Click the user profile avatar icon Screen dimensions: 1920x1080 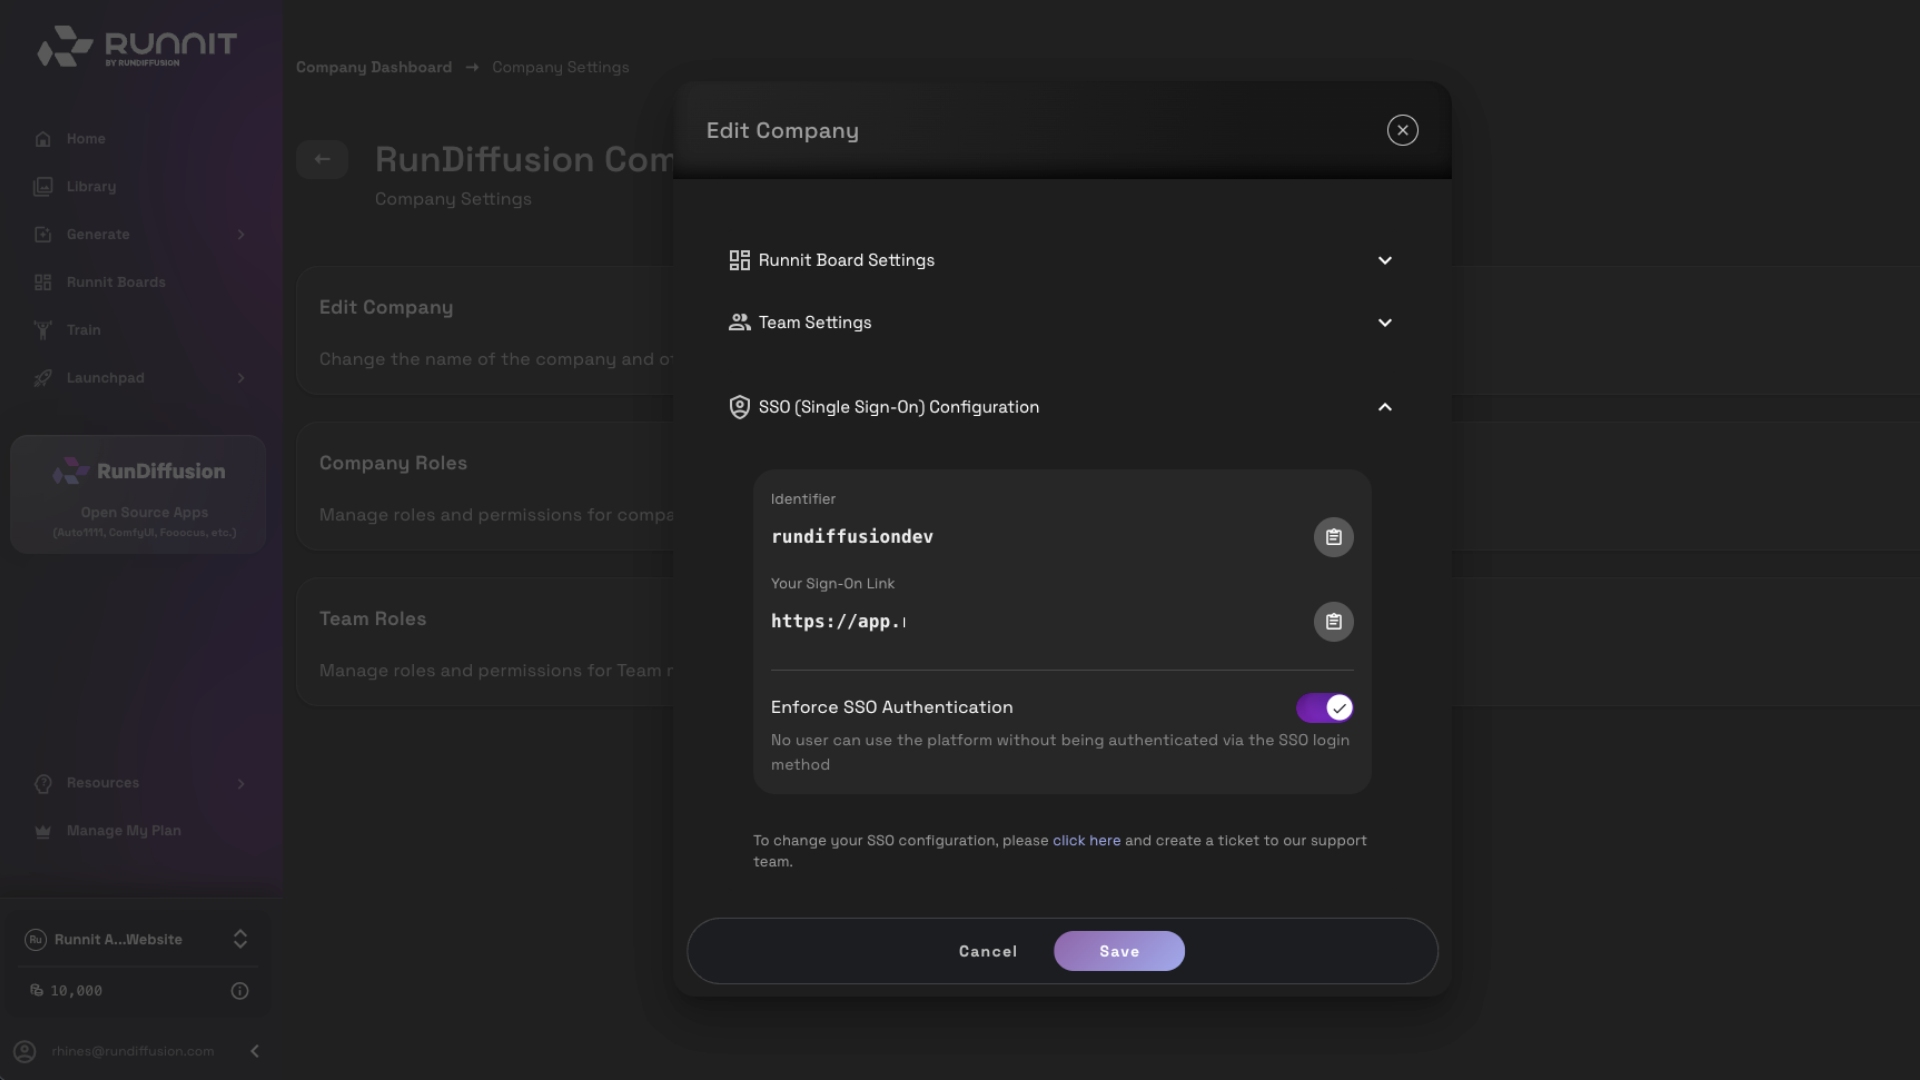(x=25, y=1052)
